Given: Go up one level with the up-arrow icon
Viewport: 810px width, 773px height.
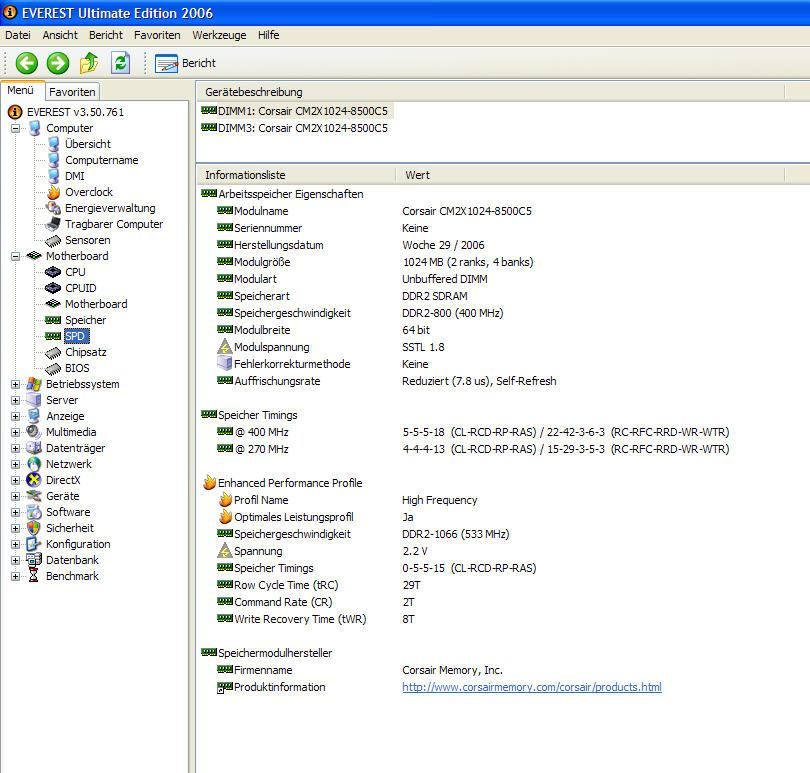Looking at the screenshot, I should (x=89, y=63).
